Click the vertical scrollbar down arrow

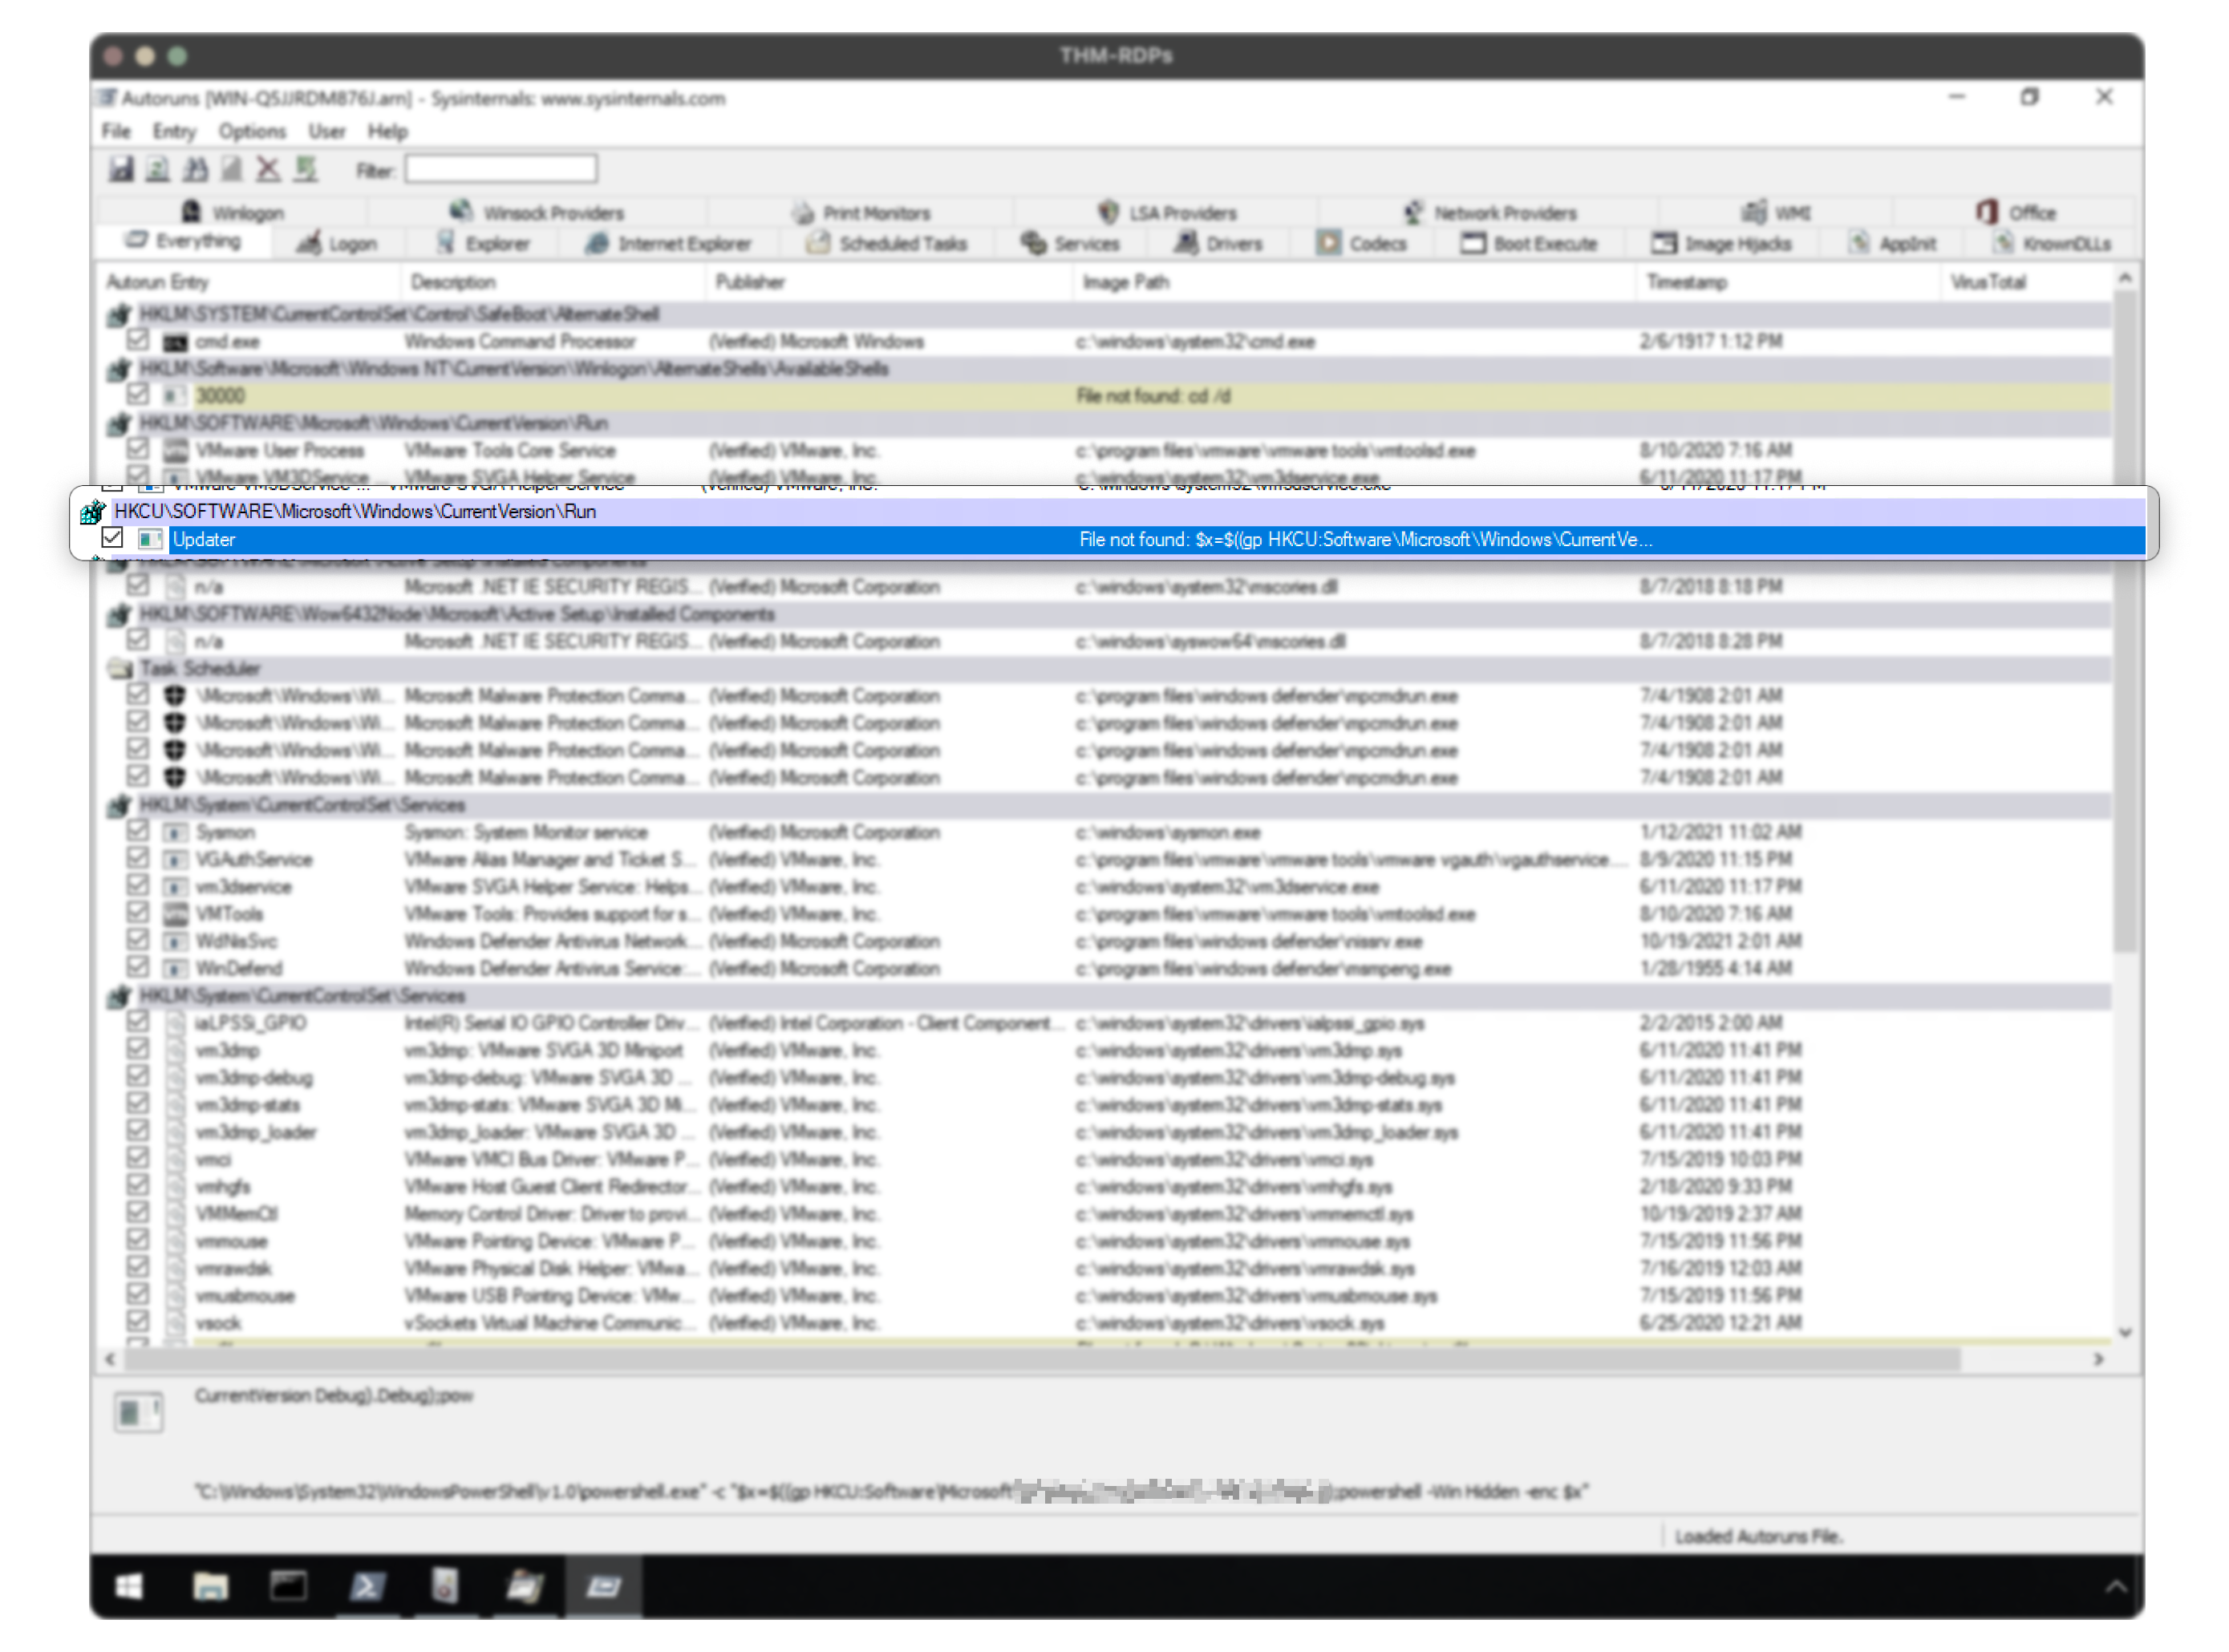tap(2125, 1333)
